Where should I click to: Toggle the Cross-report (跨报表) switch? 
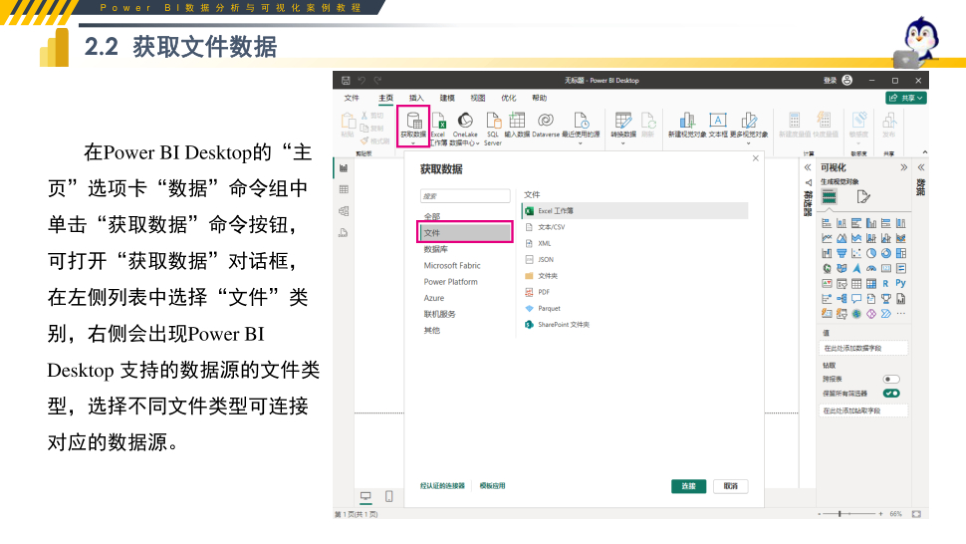pyautogui.click(x=891, y=379)
